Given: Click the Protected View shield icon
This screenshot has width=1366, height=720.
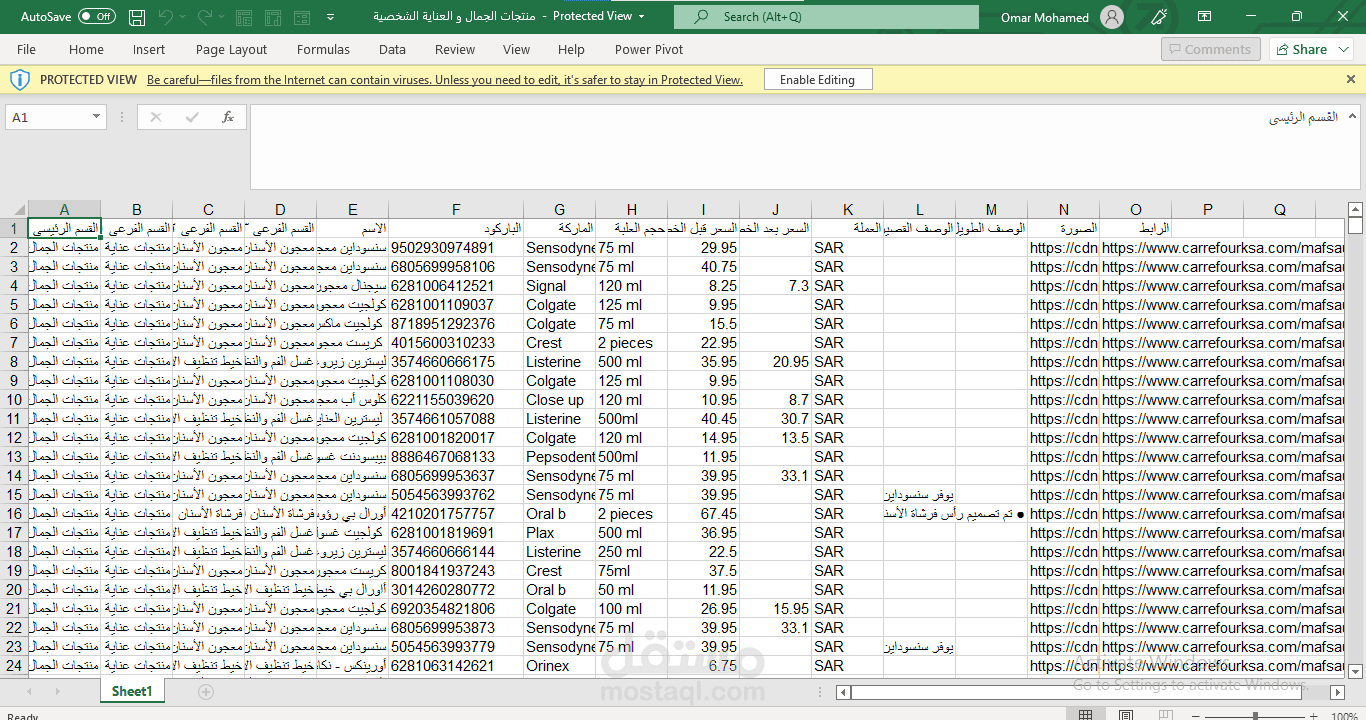Looking at the screenshot, I should (x=20, y=80).
